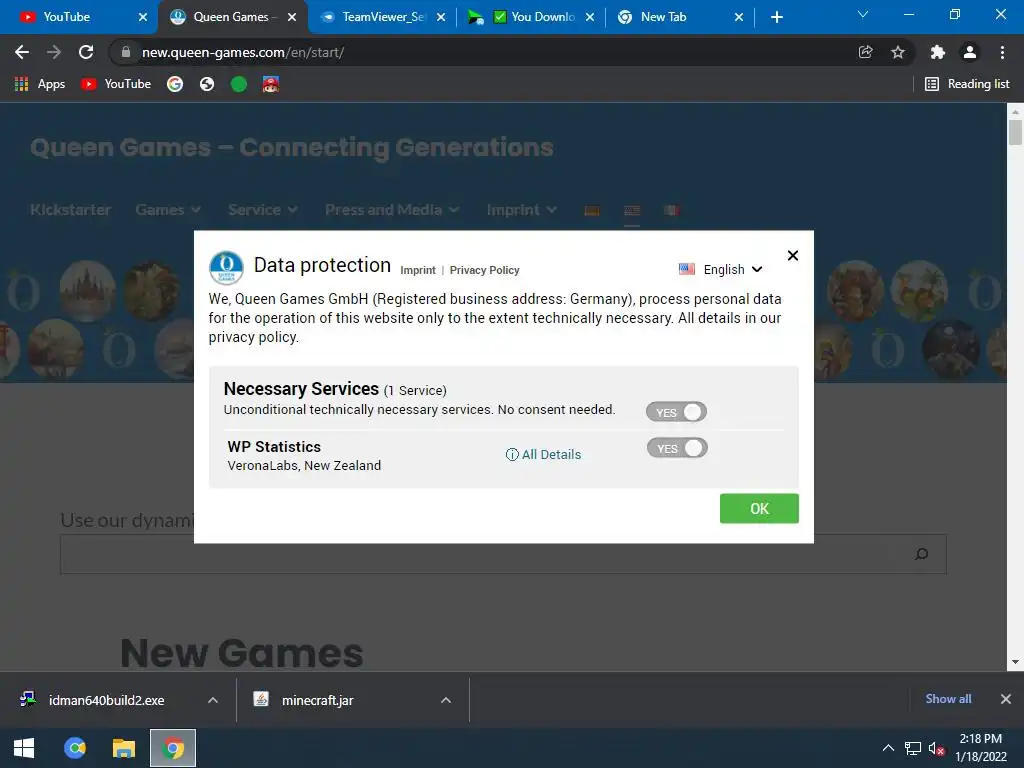Expand minecraft.jar download options
The image size is (1024, 768).
click(x=446, y=700)
